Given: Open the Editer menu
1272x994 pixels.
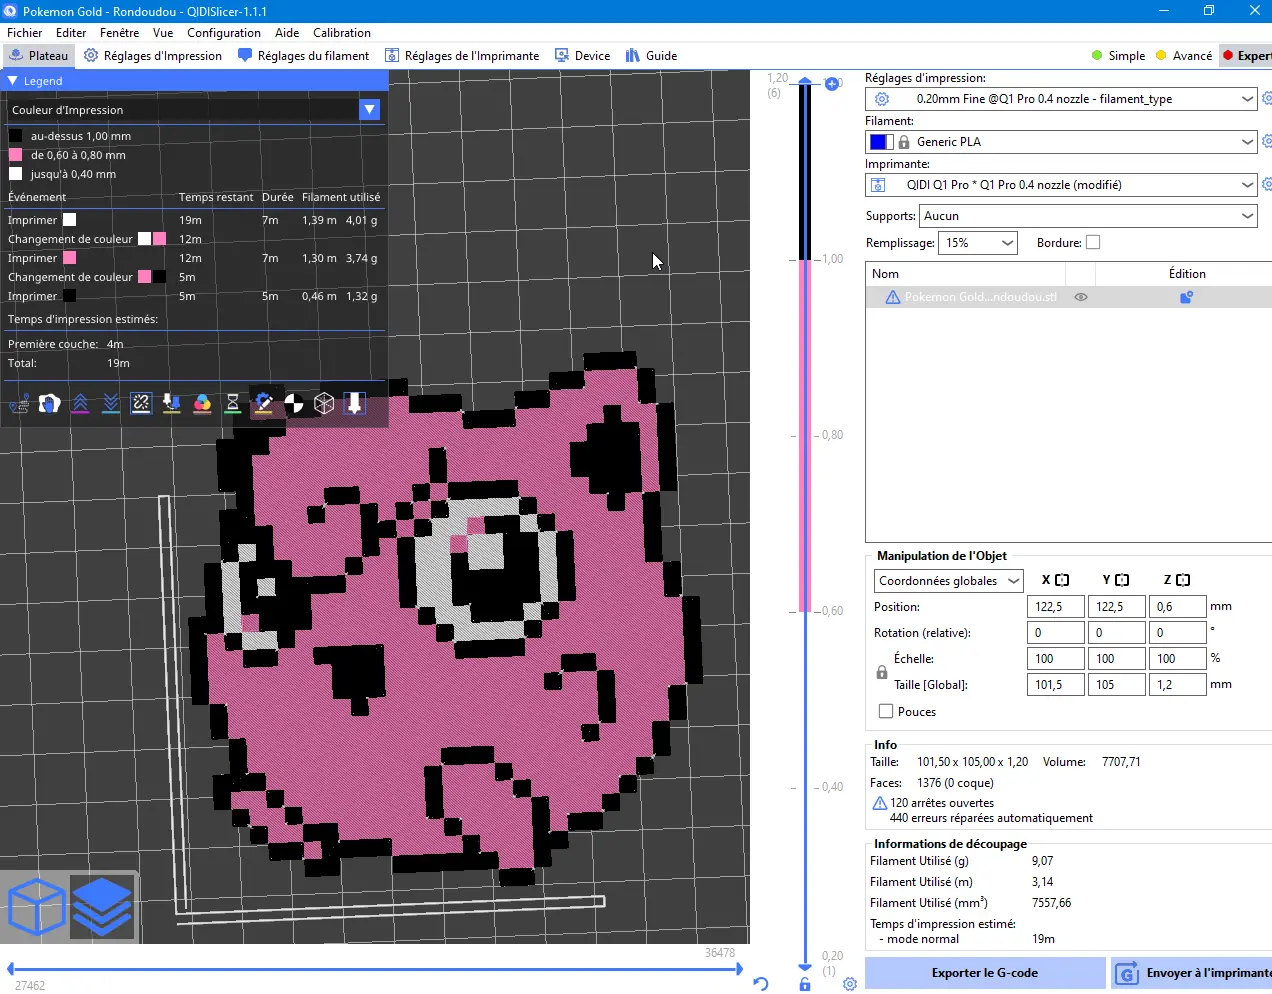Looking at the screenshot, I should point(71,33).
